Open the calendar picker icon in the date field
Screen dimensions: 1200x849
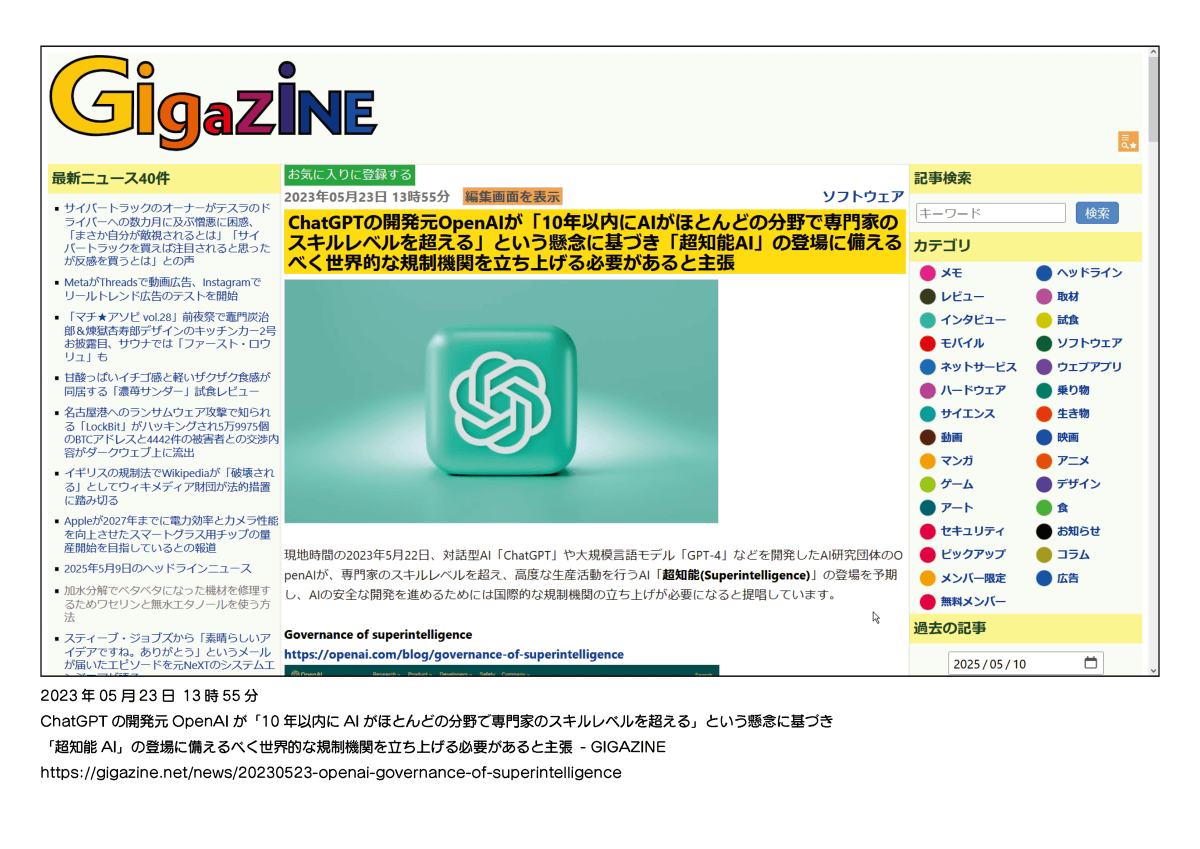[x=1091, y=663]
